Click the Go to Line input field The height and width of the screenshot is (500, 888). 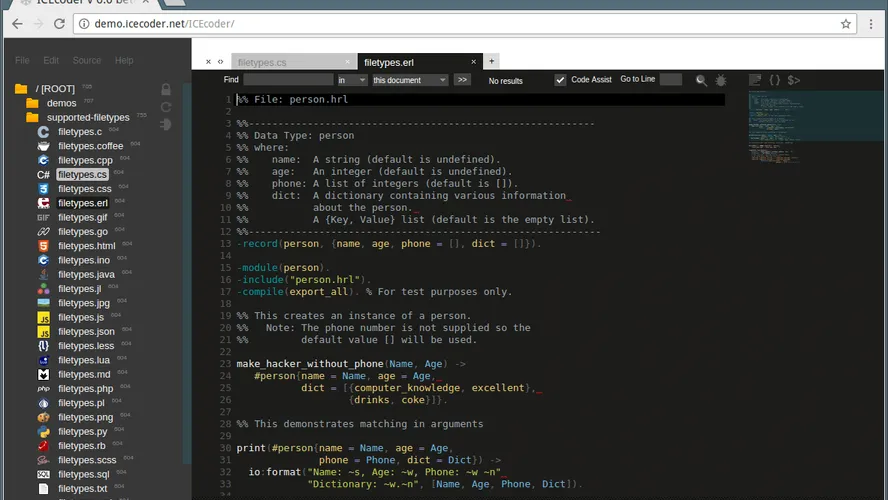[671, 80]
